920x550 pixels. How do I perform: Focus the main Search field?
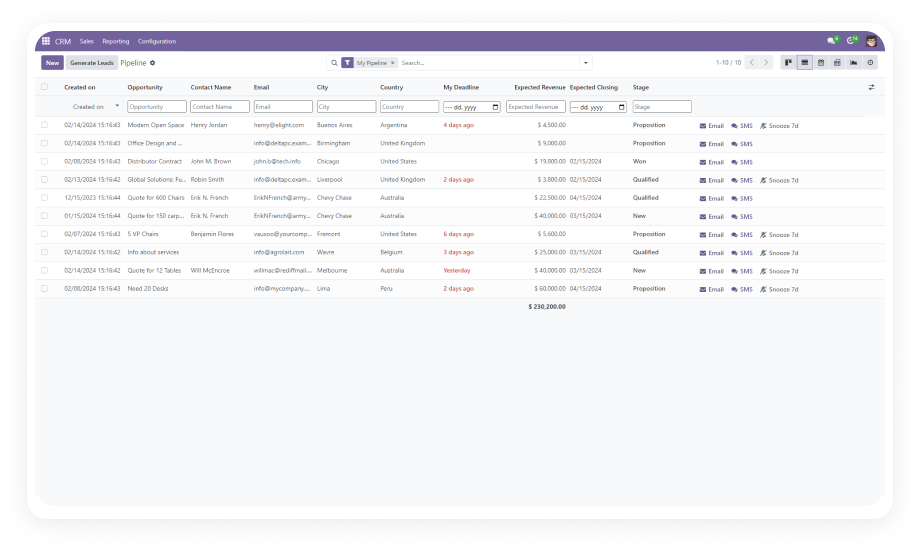[x=488, y=63]
